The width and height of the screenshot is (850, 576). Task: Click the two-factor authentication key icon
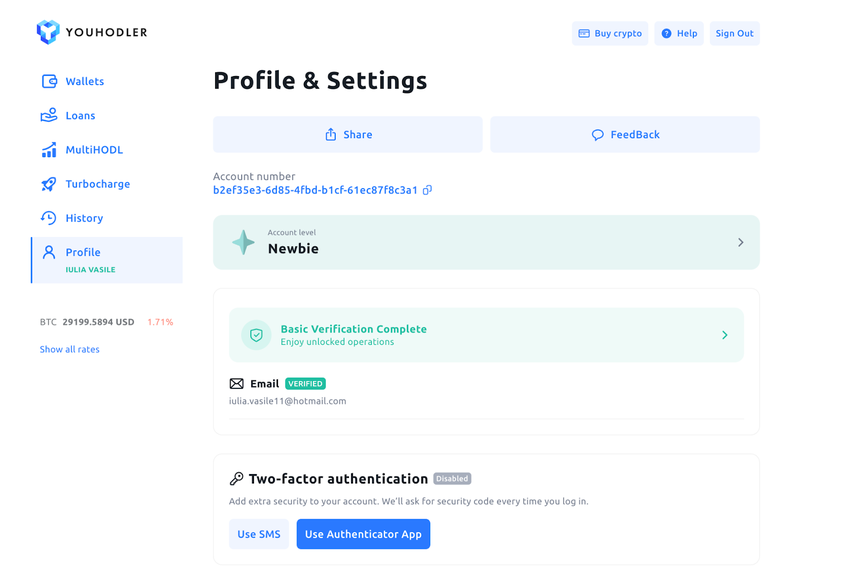[237, 479]
